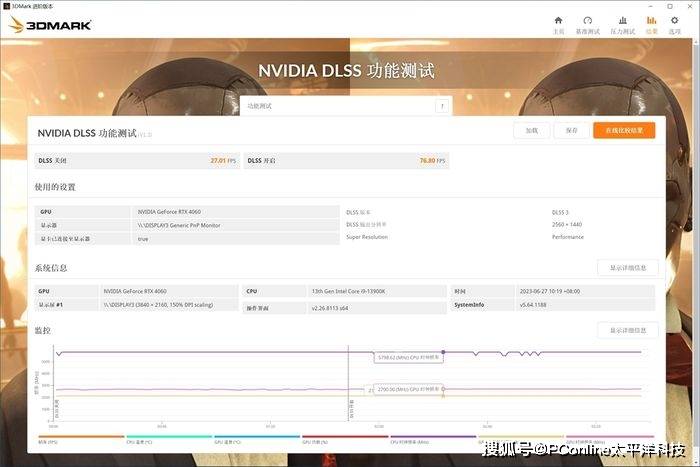The height and width of the screenshot is (467, 700).
Task: Click the question mark beside 功能测试 field
Action: pos(442,106)
